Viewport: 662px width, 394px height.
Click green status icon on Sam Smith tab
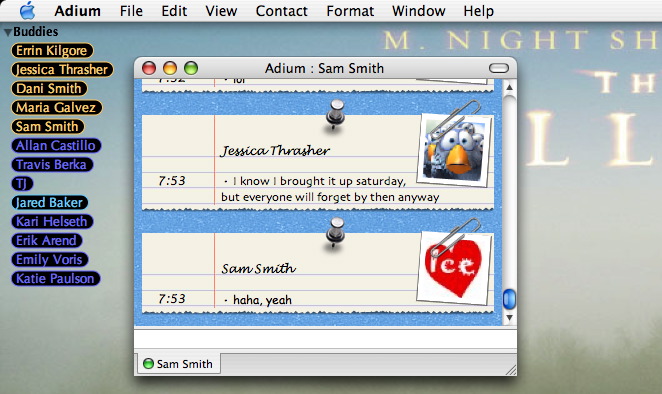[x=148, y=364]
